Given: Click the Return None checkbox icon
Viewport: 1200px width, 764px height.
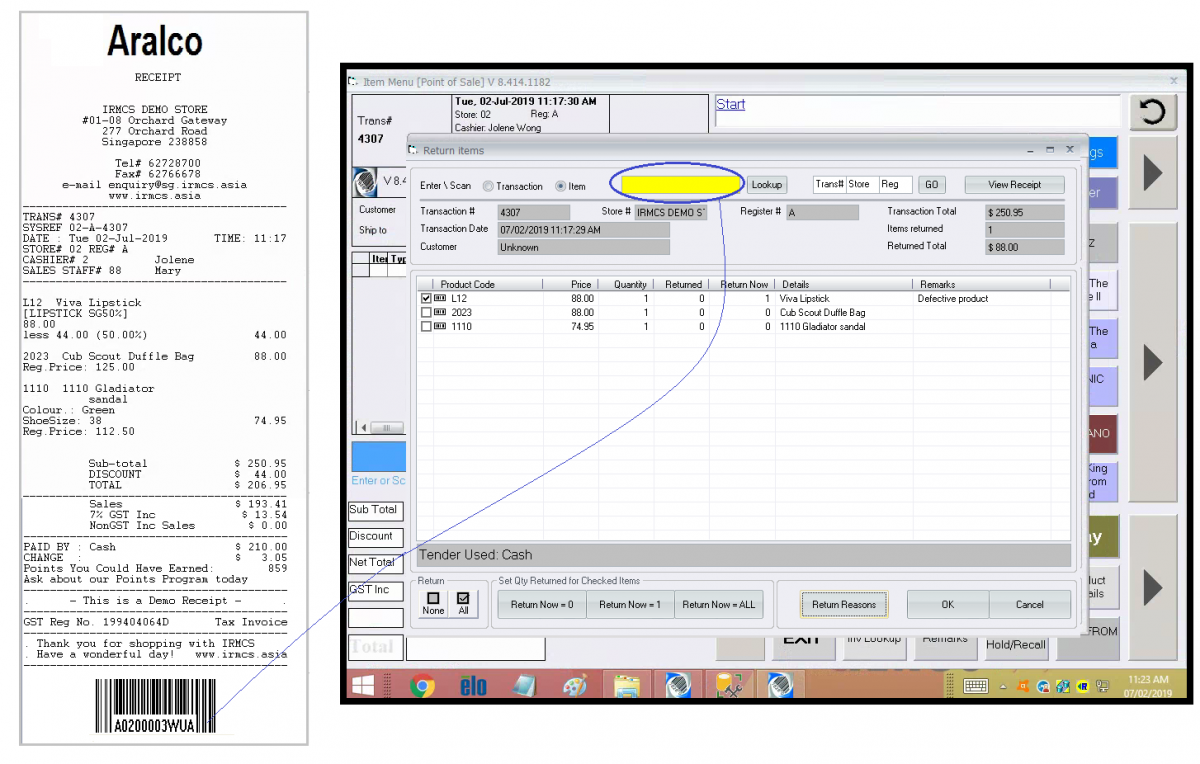Looking at the screenshot, I should [433, 599].
